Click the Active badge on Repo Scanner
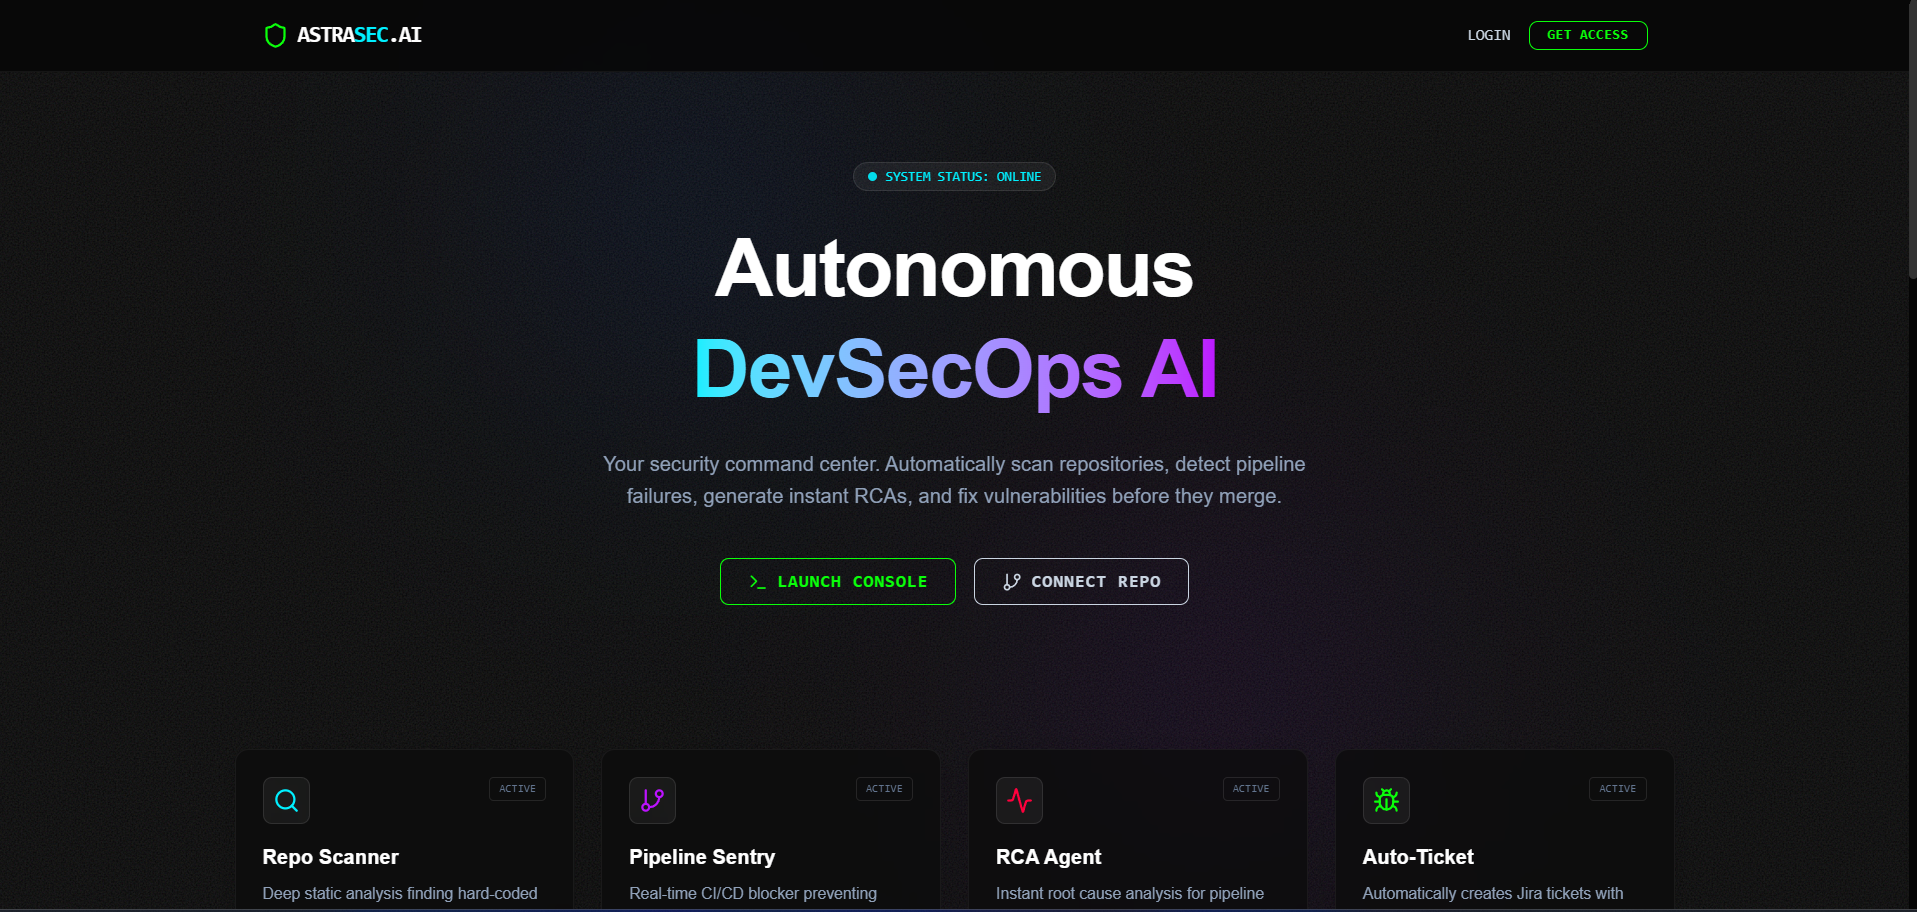Viewport: 1917px width, 912px height. pyautogui.click(x=517, y=789)
